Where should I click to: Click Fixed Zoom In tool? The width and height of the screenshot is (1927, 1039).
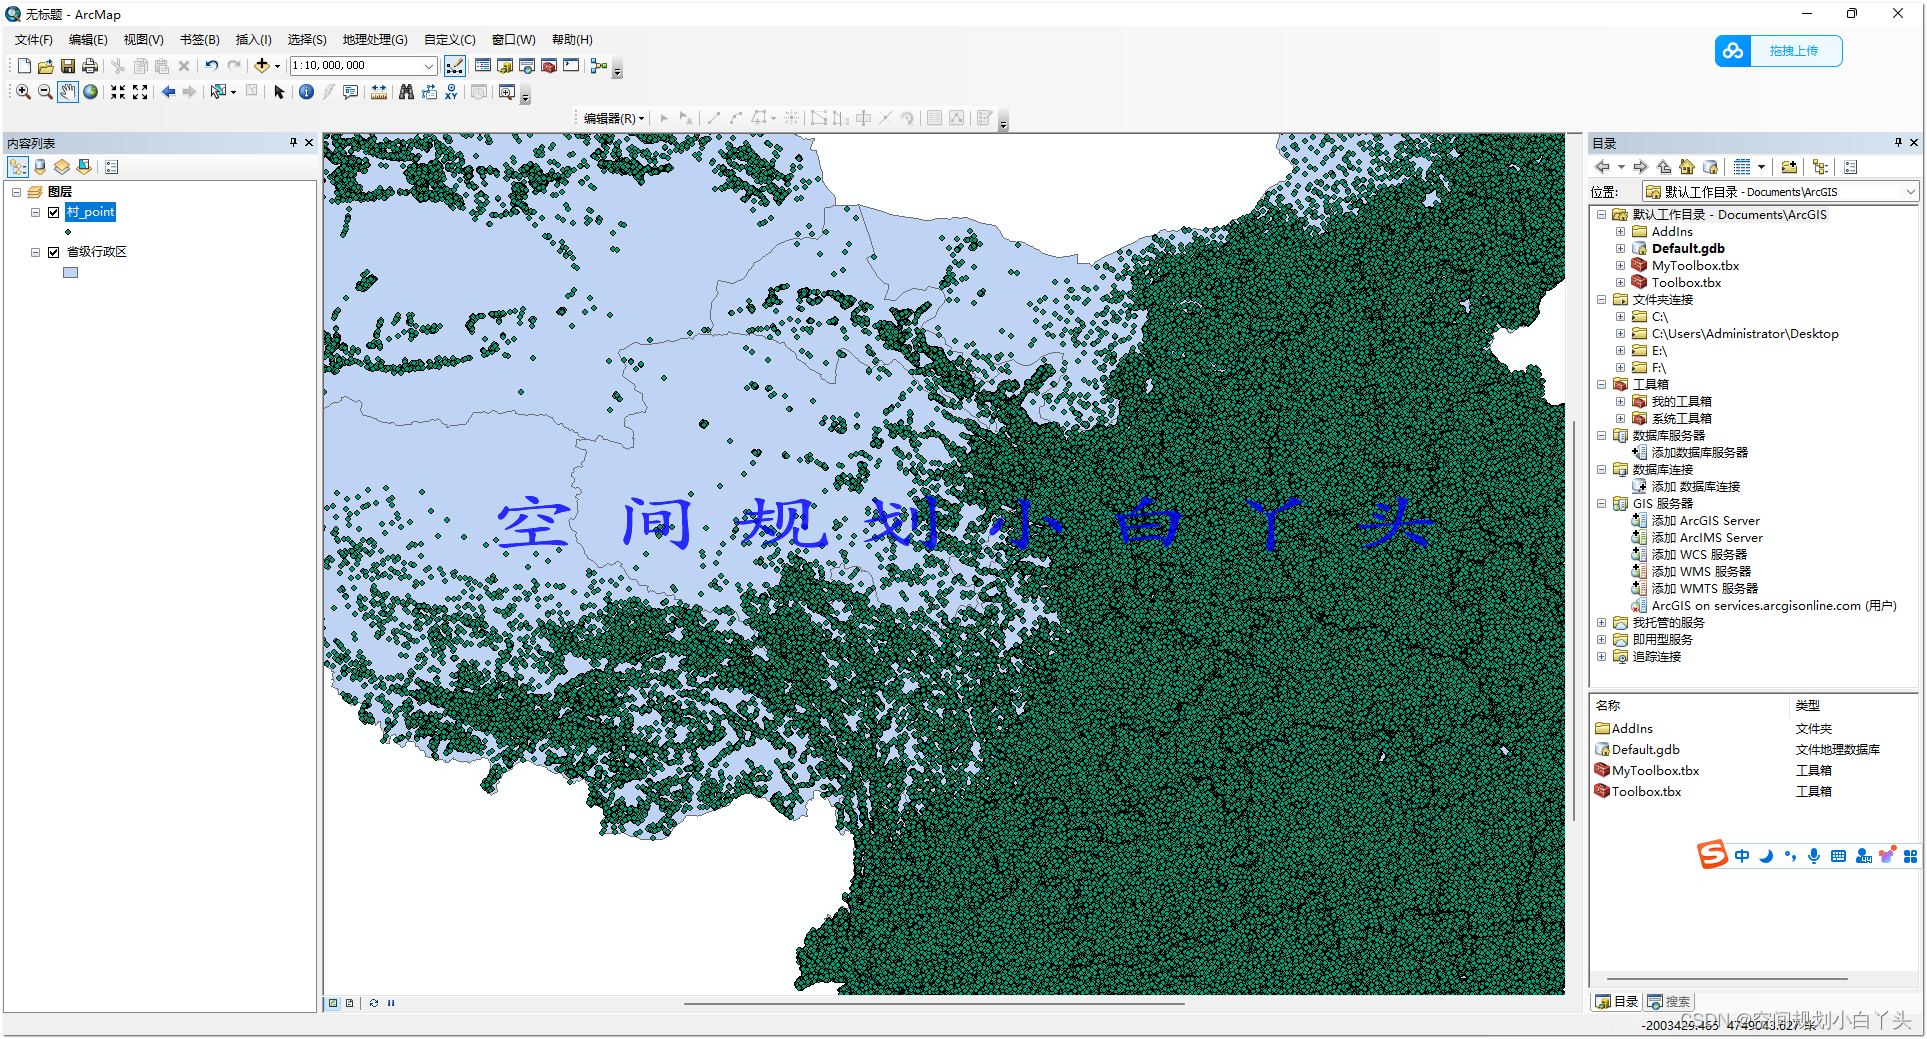[x=118, y=92]
